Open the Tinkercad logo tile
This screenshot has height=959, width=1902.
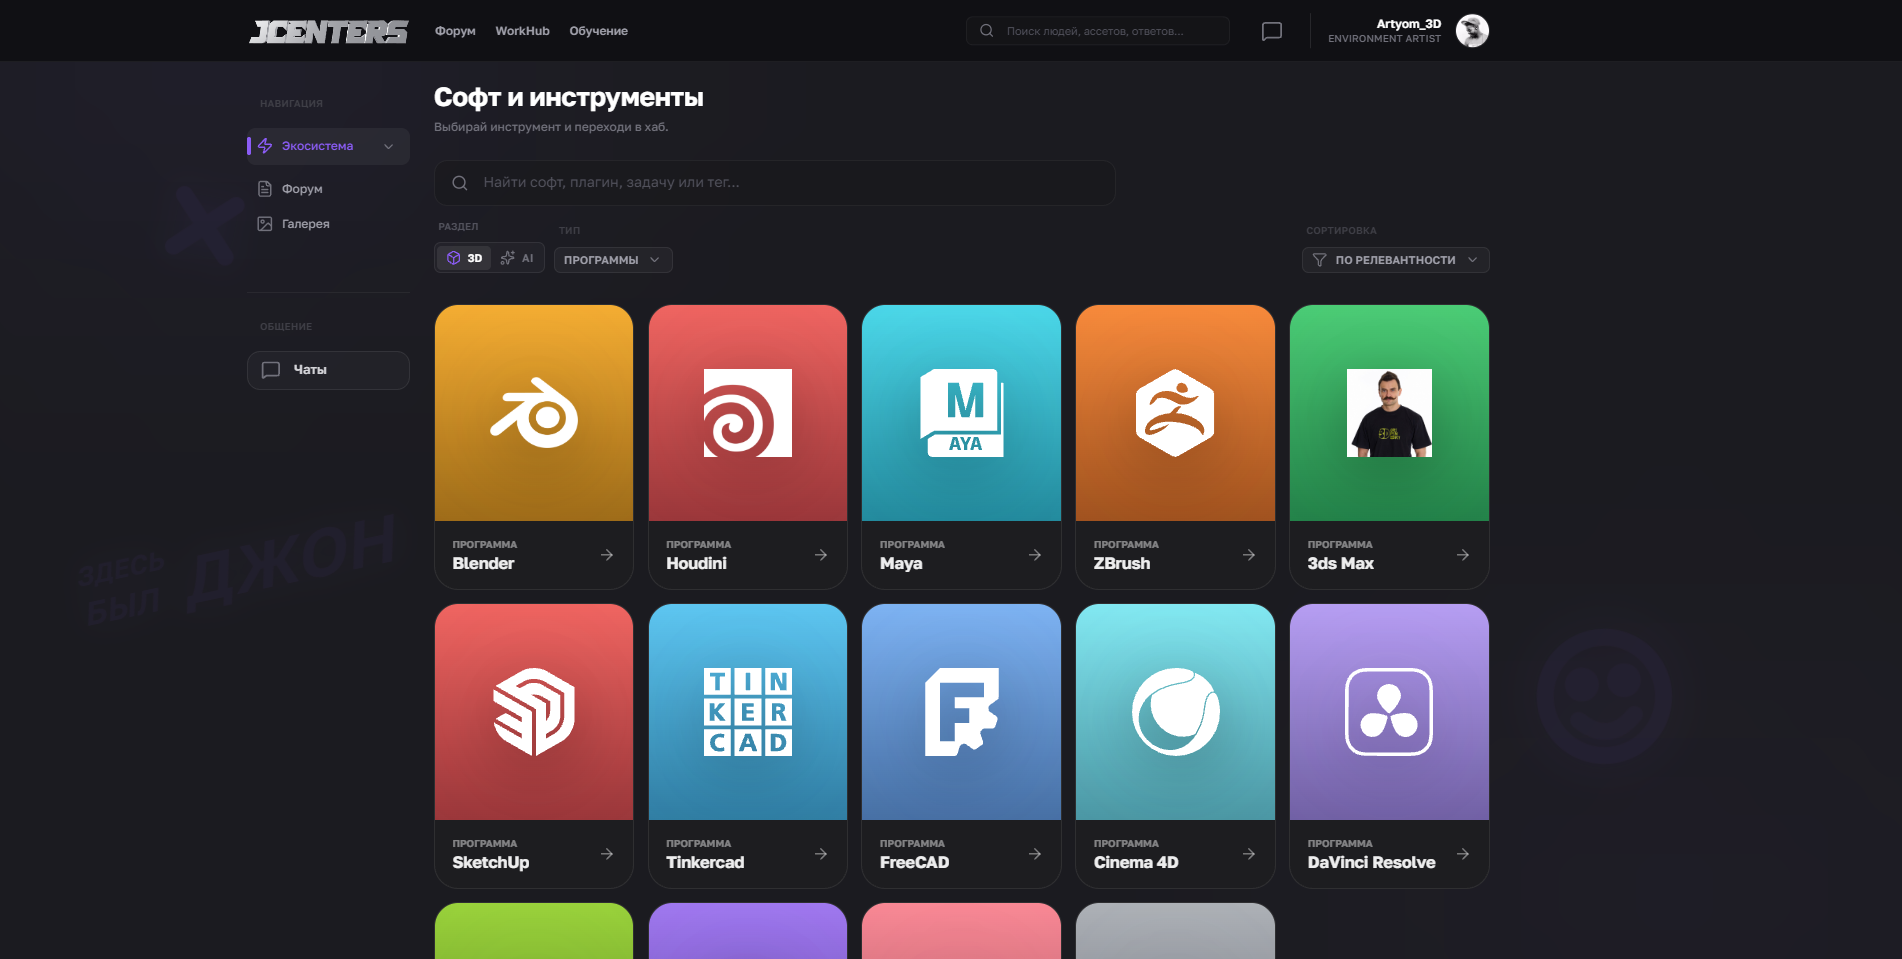[x=748, y=712]
